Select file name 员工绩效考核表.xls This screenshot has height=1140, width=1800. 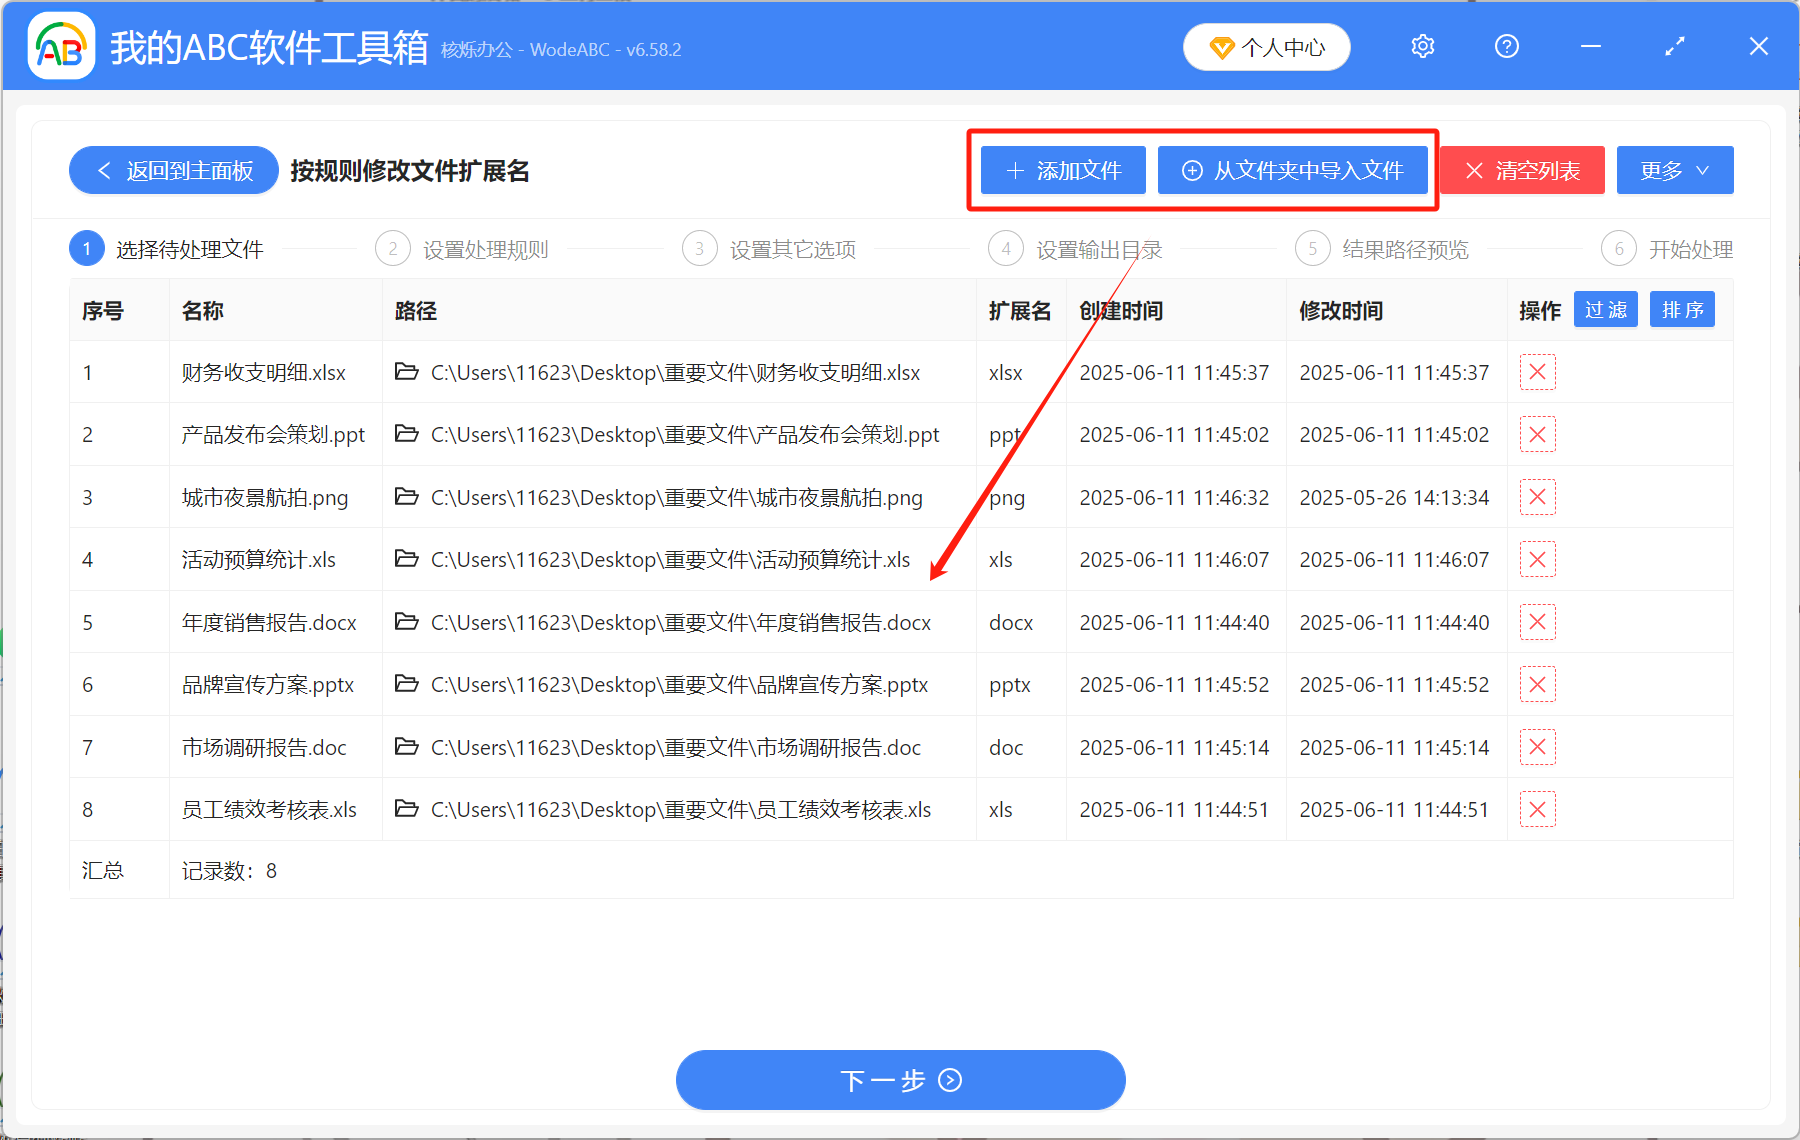tap(269, 810)
